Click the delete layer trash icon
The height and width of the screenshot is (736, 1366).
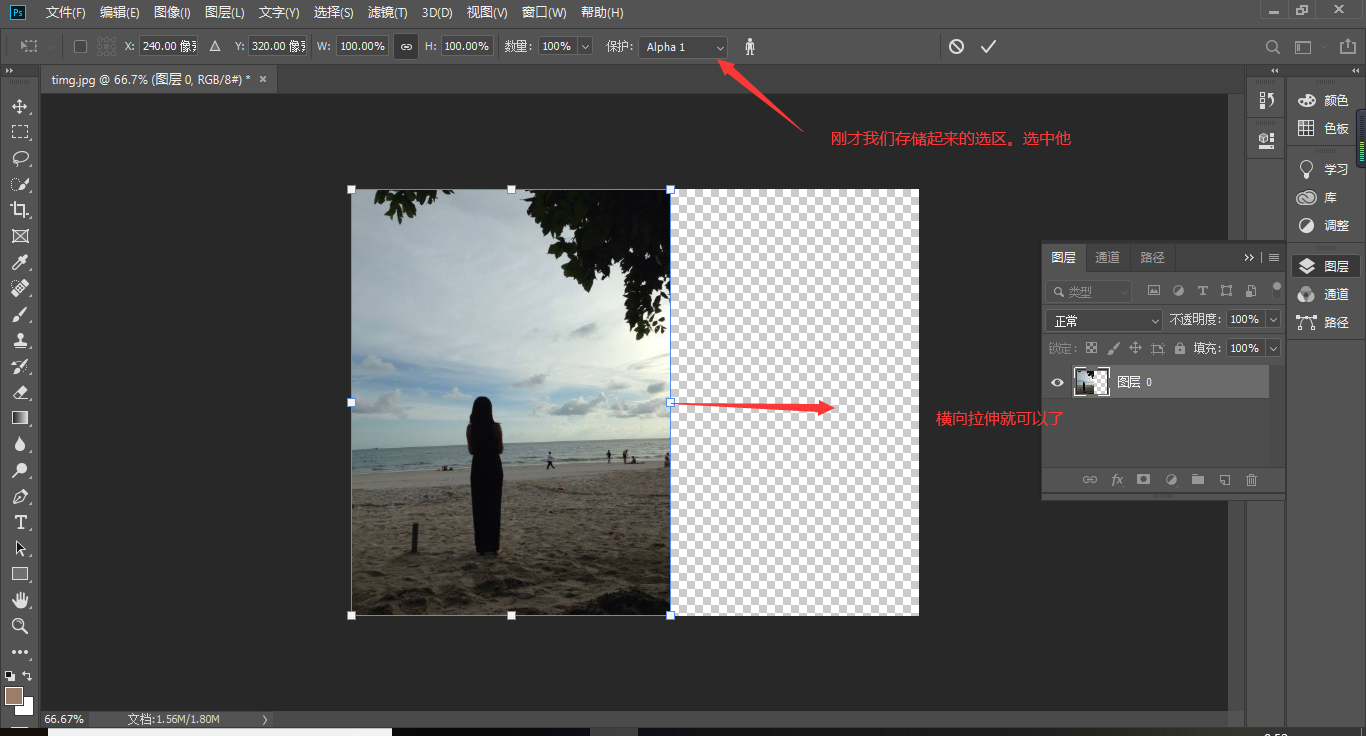(x=1251, y=480)
